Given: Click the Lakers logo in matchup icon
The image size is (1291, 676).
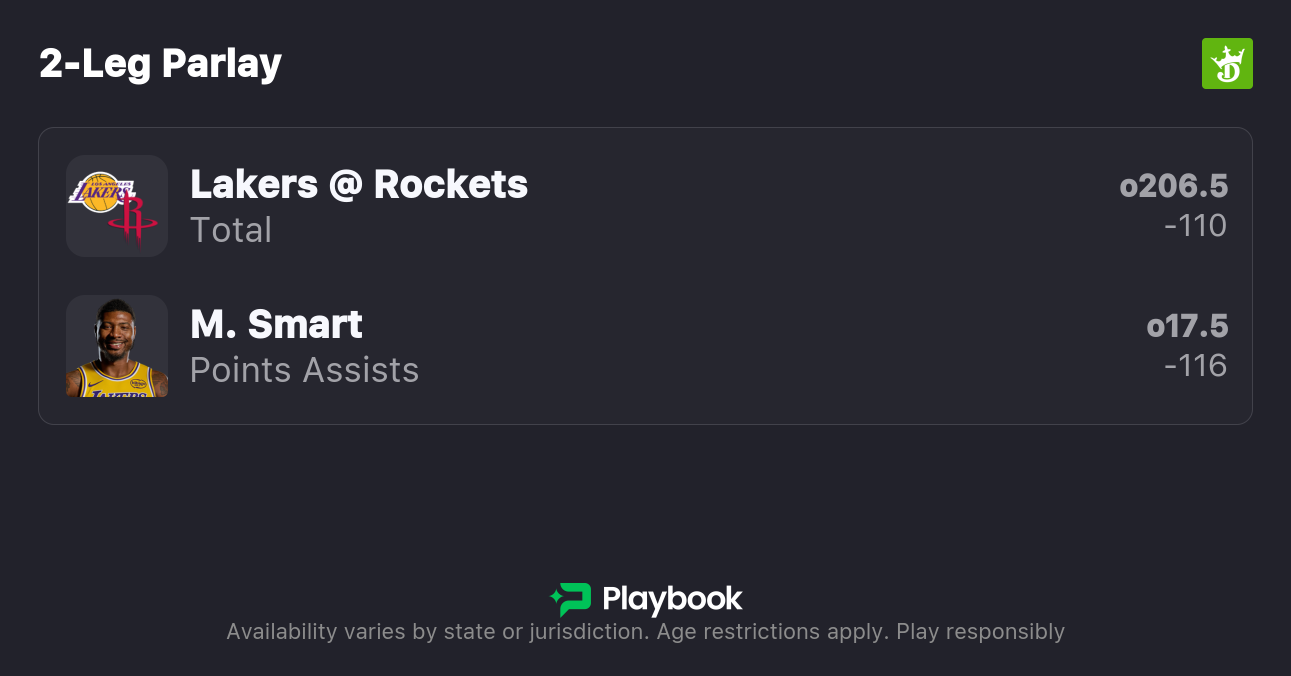Looking at the screenshot, I should click(100, 191).
